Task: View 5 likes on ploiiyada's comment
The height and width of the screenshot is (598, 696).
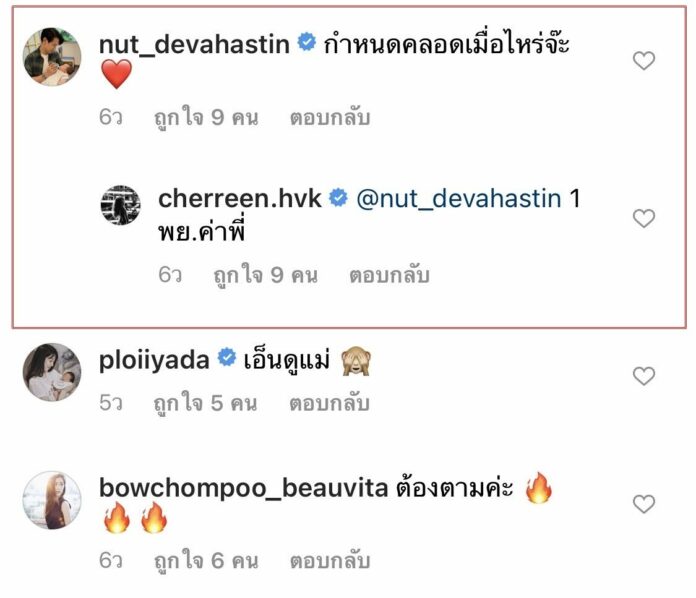Action: (x=206, y=404)
